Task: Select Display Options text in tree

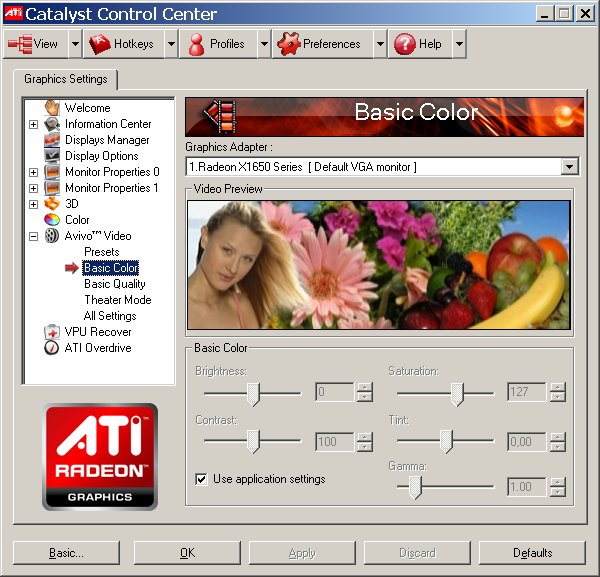Action: pos(102,156)
